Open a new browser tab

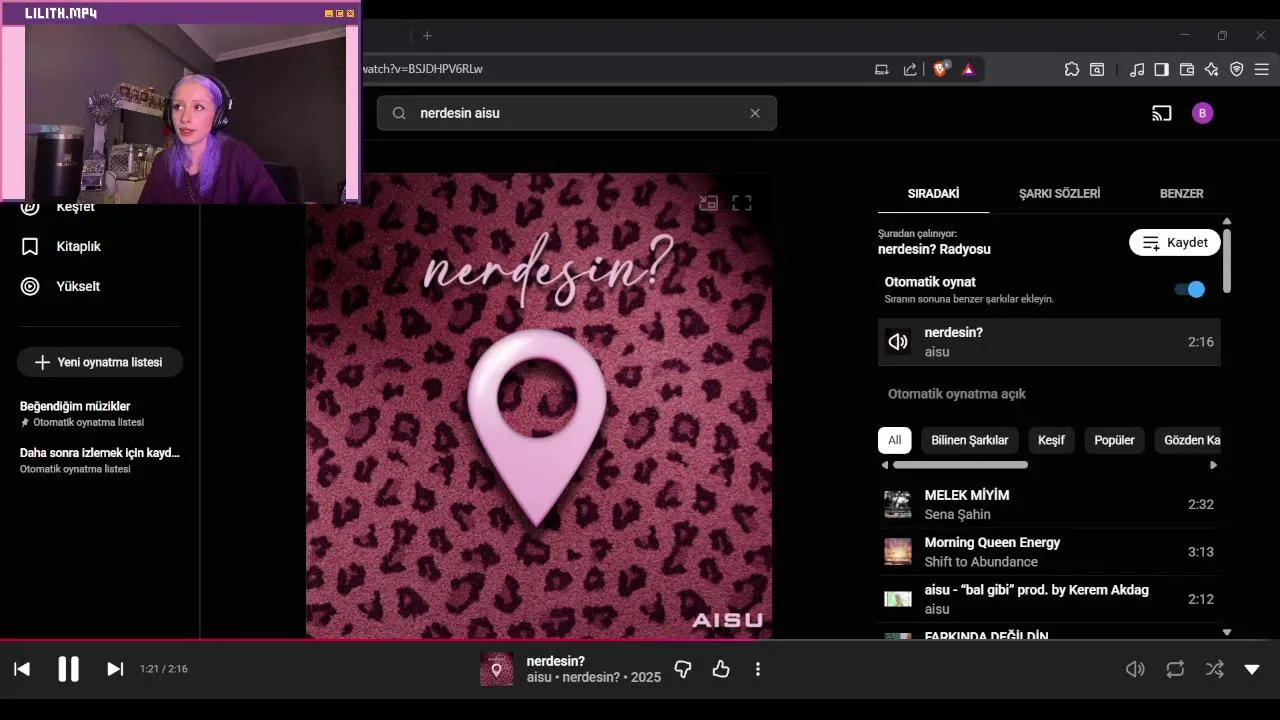(427, 36)
